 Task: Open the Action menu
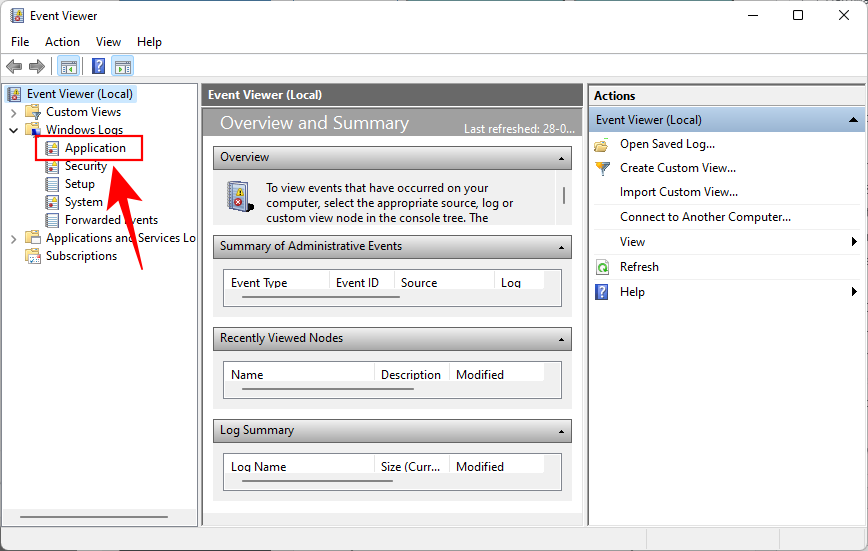pos(62,42)
